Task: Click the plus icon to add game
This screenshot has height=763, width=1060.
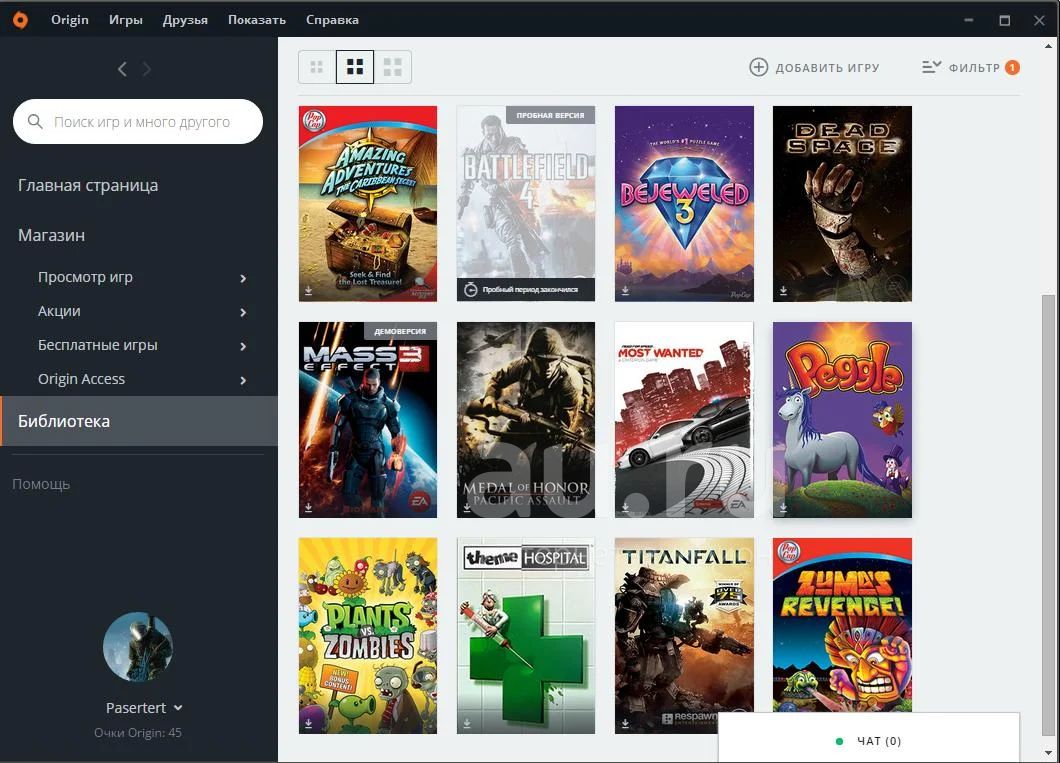Action: [758, 67]
